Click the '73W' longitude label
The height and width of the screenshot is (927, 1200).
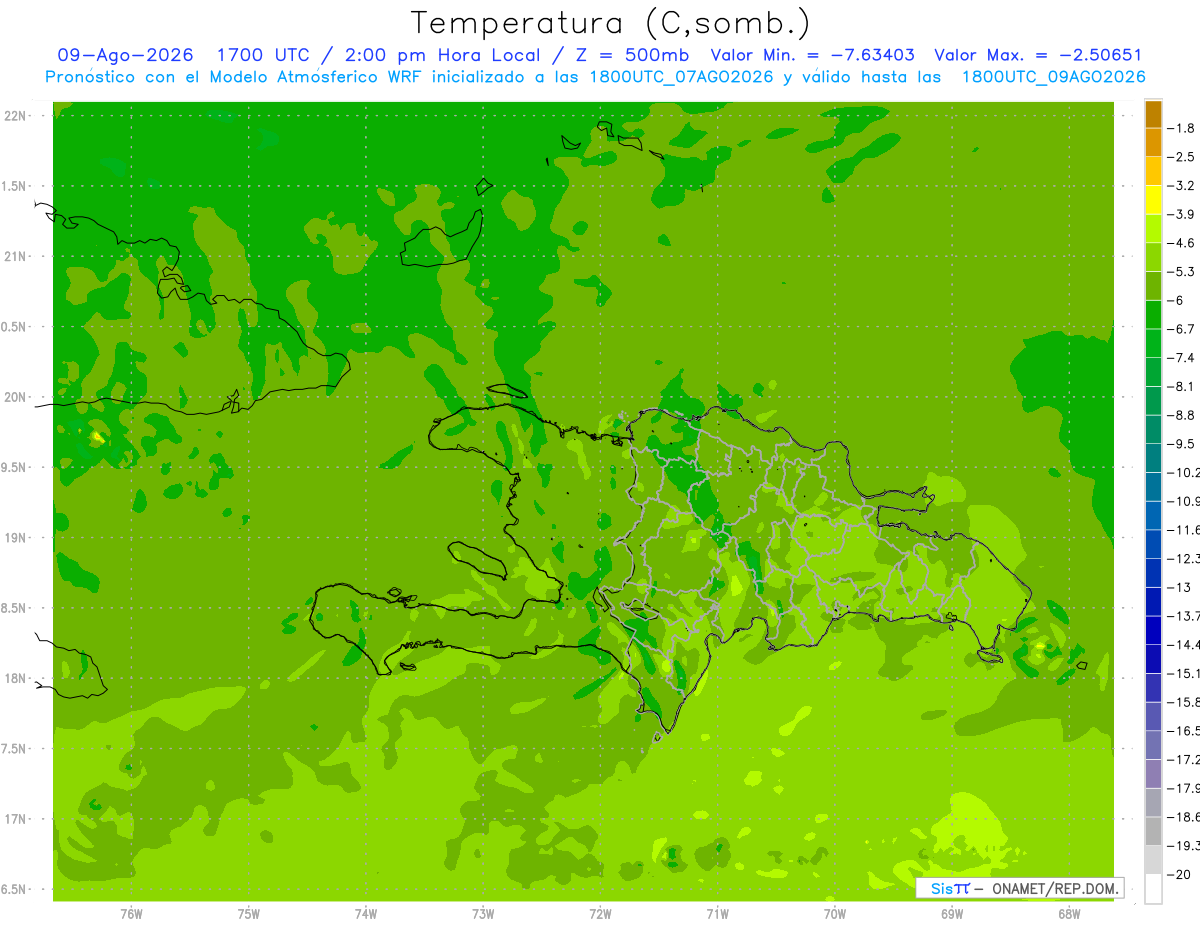(x=483, y=913)
